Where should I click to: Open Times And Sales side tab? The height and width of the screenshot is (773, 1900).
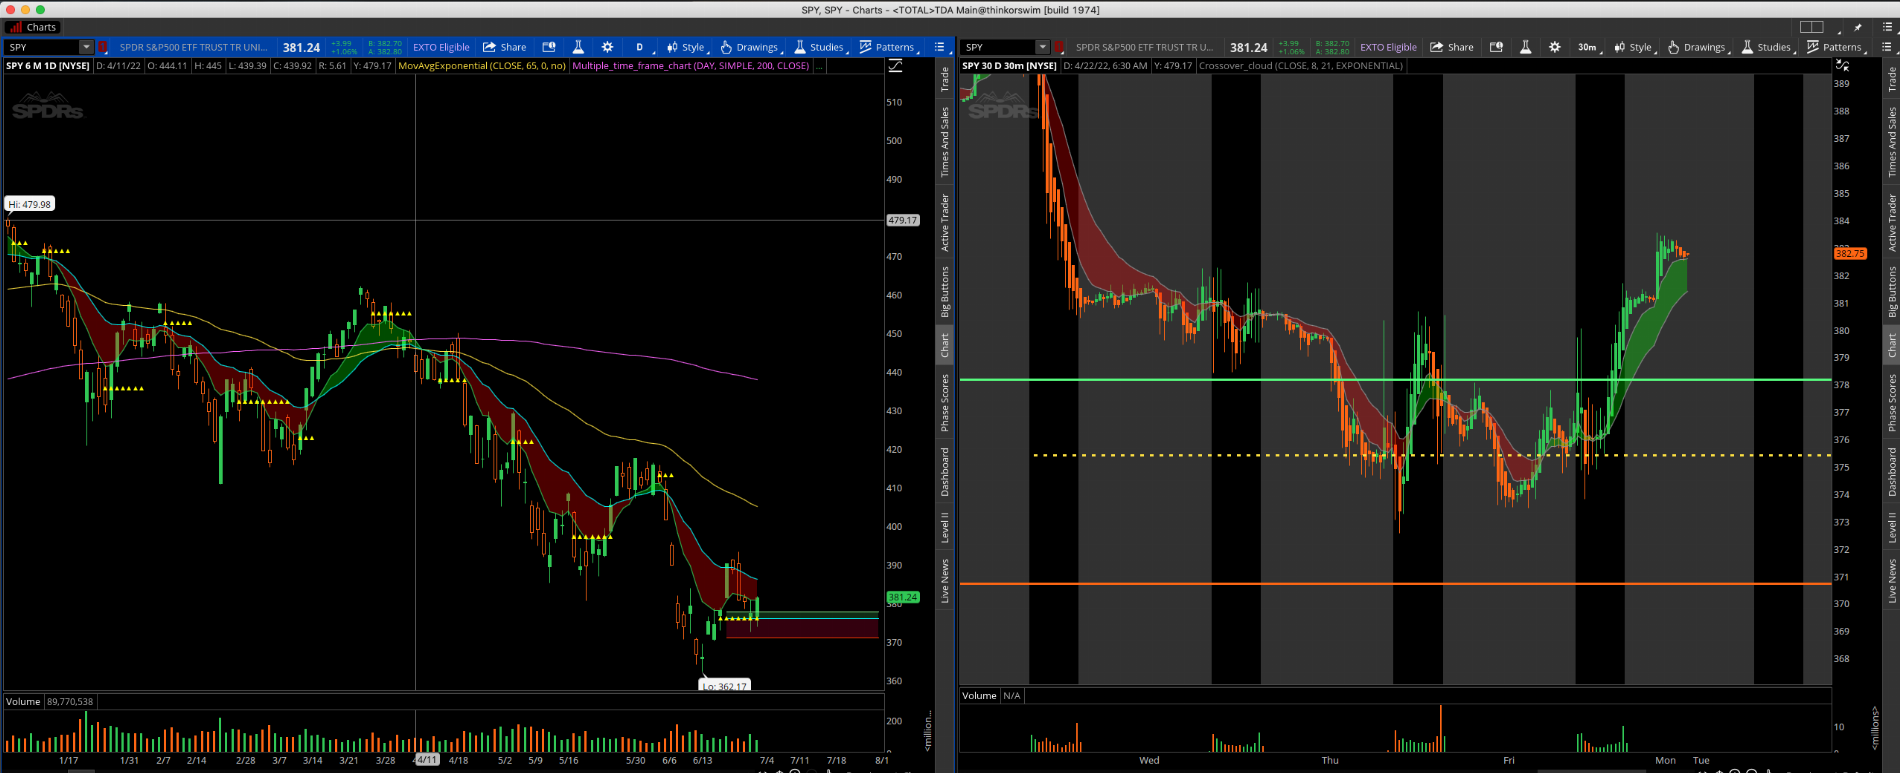(x=944, y=142)
